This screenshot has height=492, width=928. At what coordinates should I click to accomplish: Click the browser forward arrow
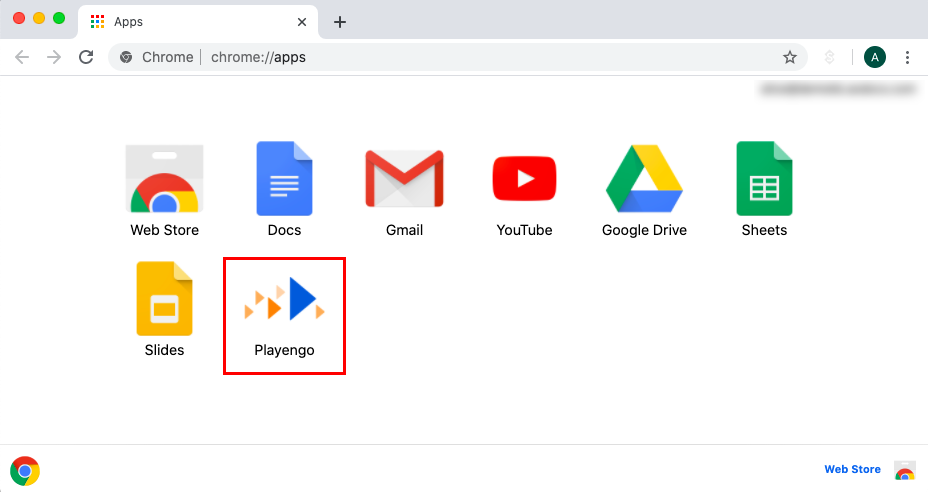[x=54, y=57]
